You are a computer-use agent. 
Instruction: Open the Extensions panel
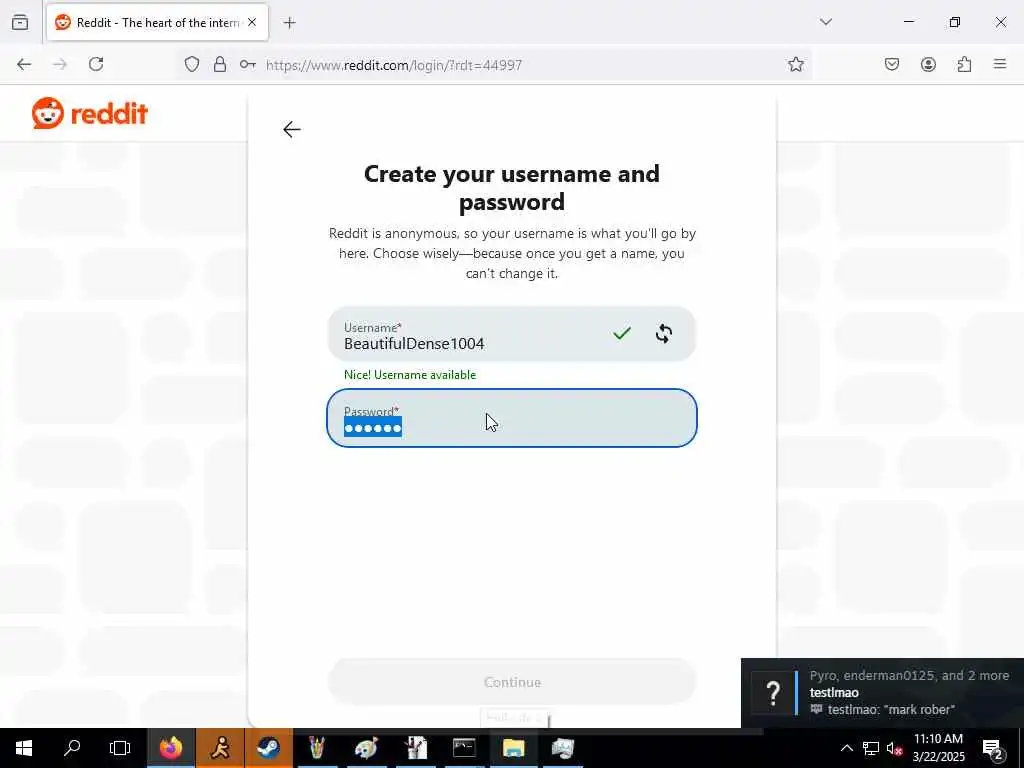964,64
